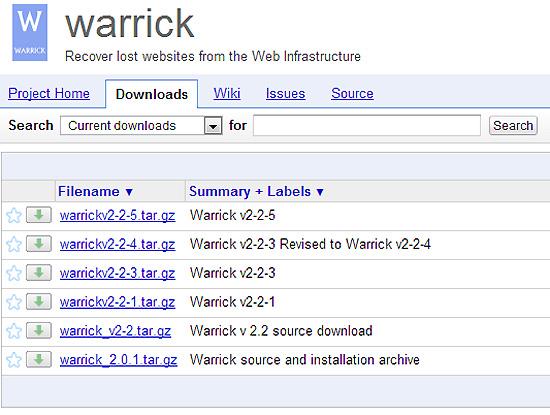Click green download arrow for warrickv2-2-4.tar.gz
This screenshot has height=415, width=550.
tap(39, 243)
